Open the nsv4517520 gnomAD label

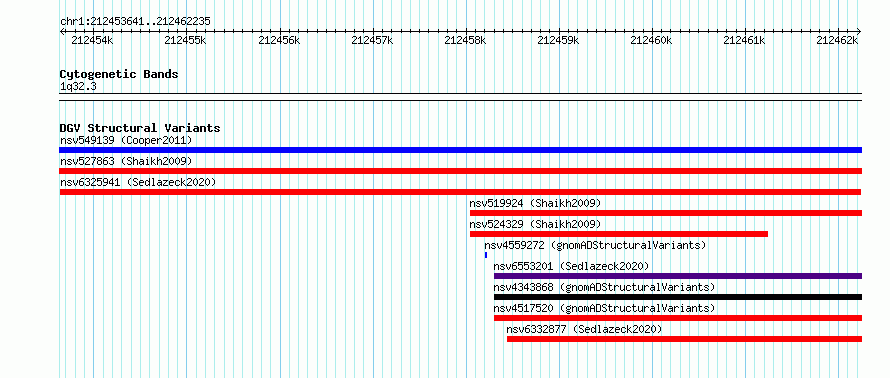pyautogui.click(x=604, y=308)
